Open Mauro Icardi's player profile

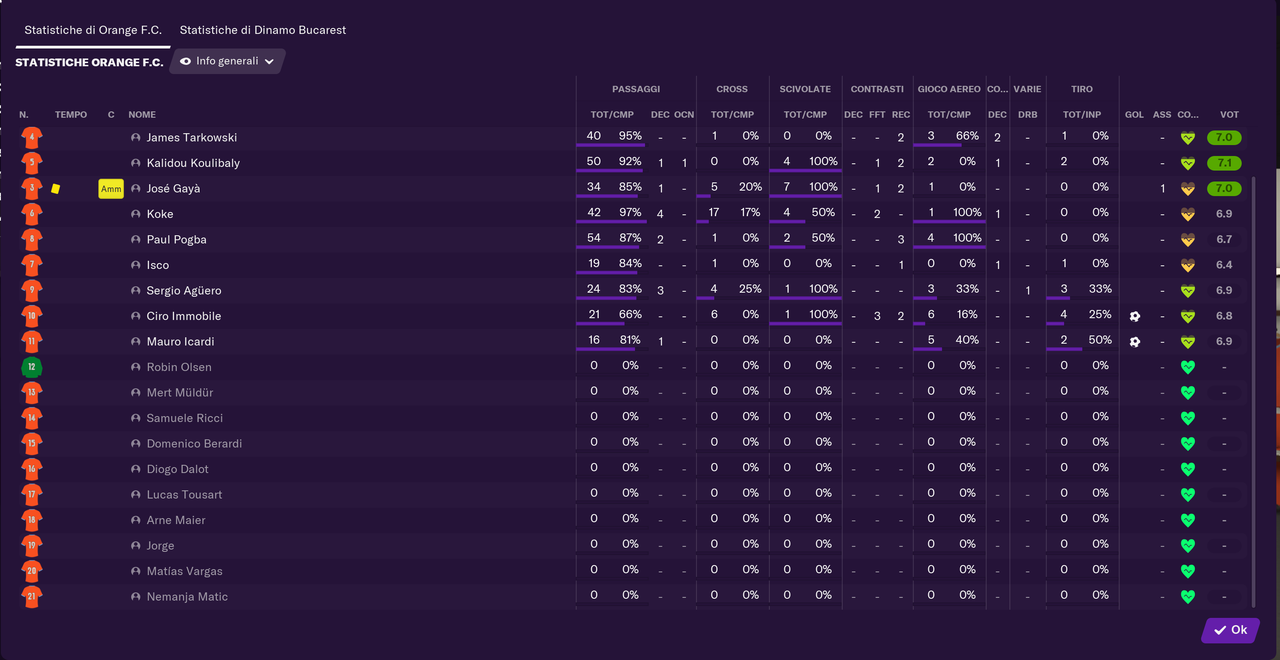click(178, 342)
